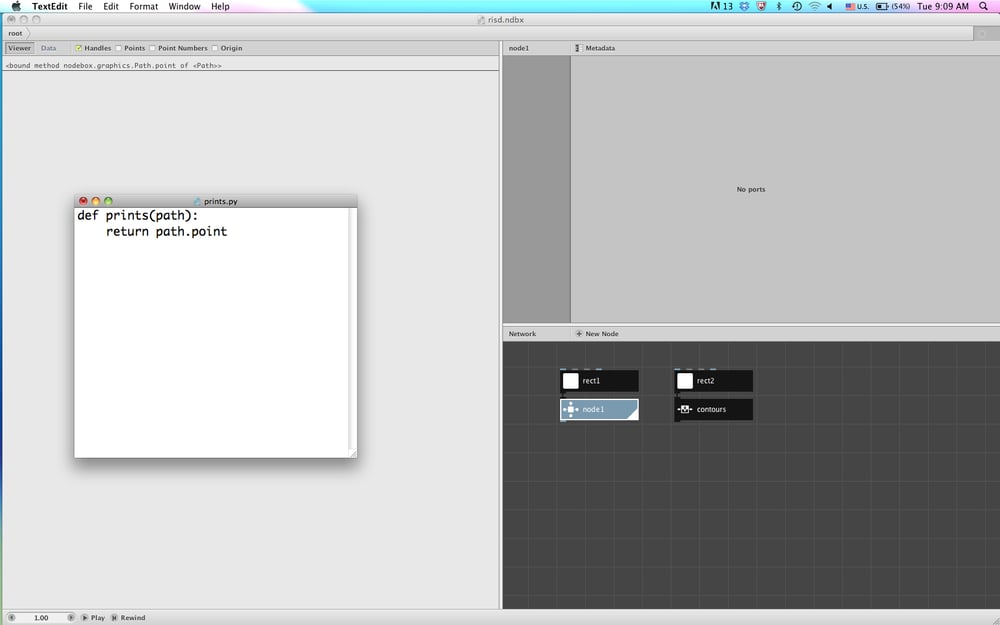Click the Rewind button
The width and height of the screenshot is (1000, 625).
pyautogui.click(x=128, y=617)
